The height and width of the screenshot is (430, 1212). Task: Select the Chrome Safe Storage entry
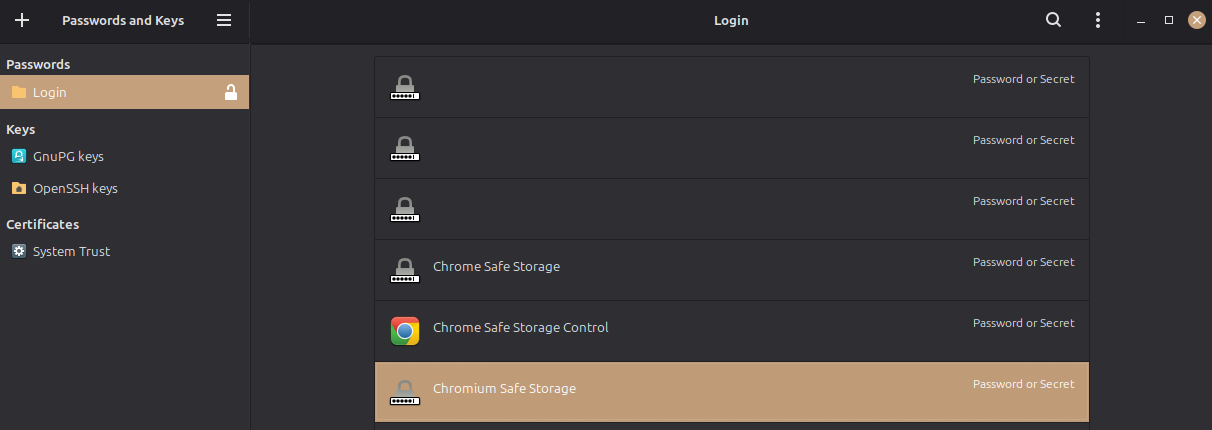732,270
